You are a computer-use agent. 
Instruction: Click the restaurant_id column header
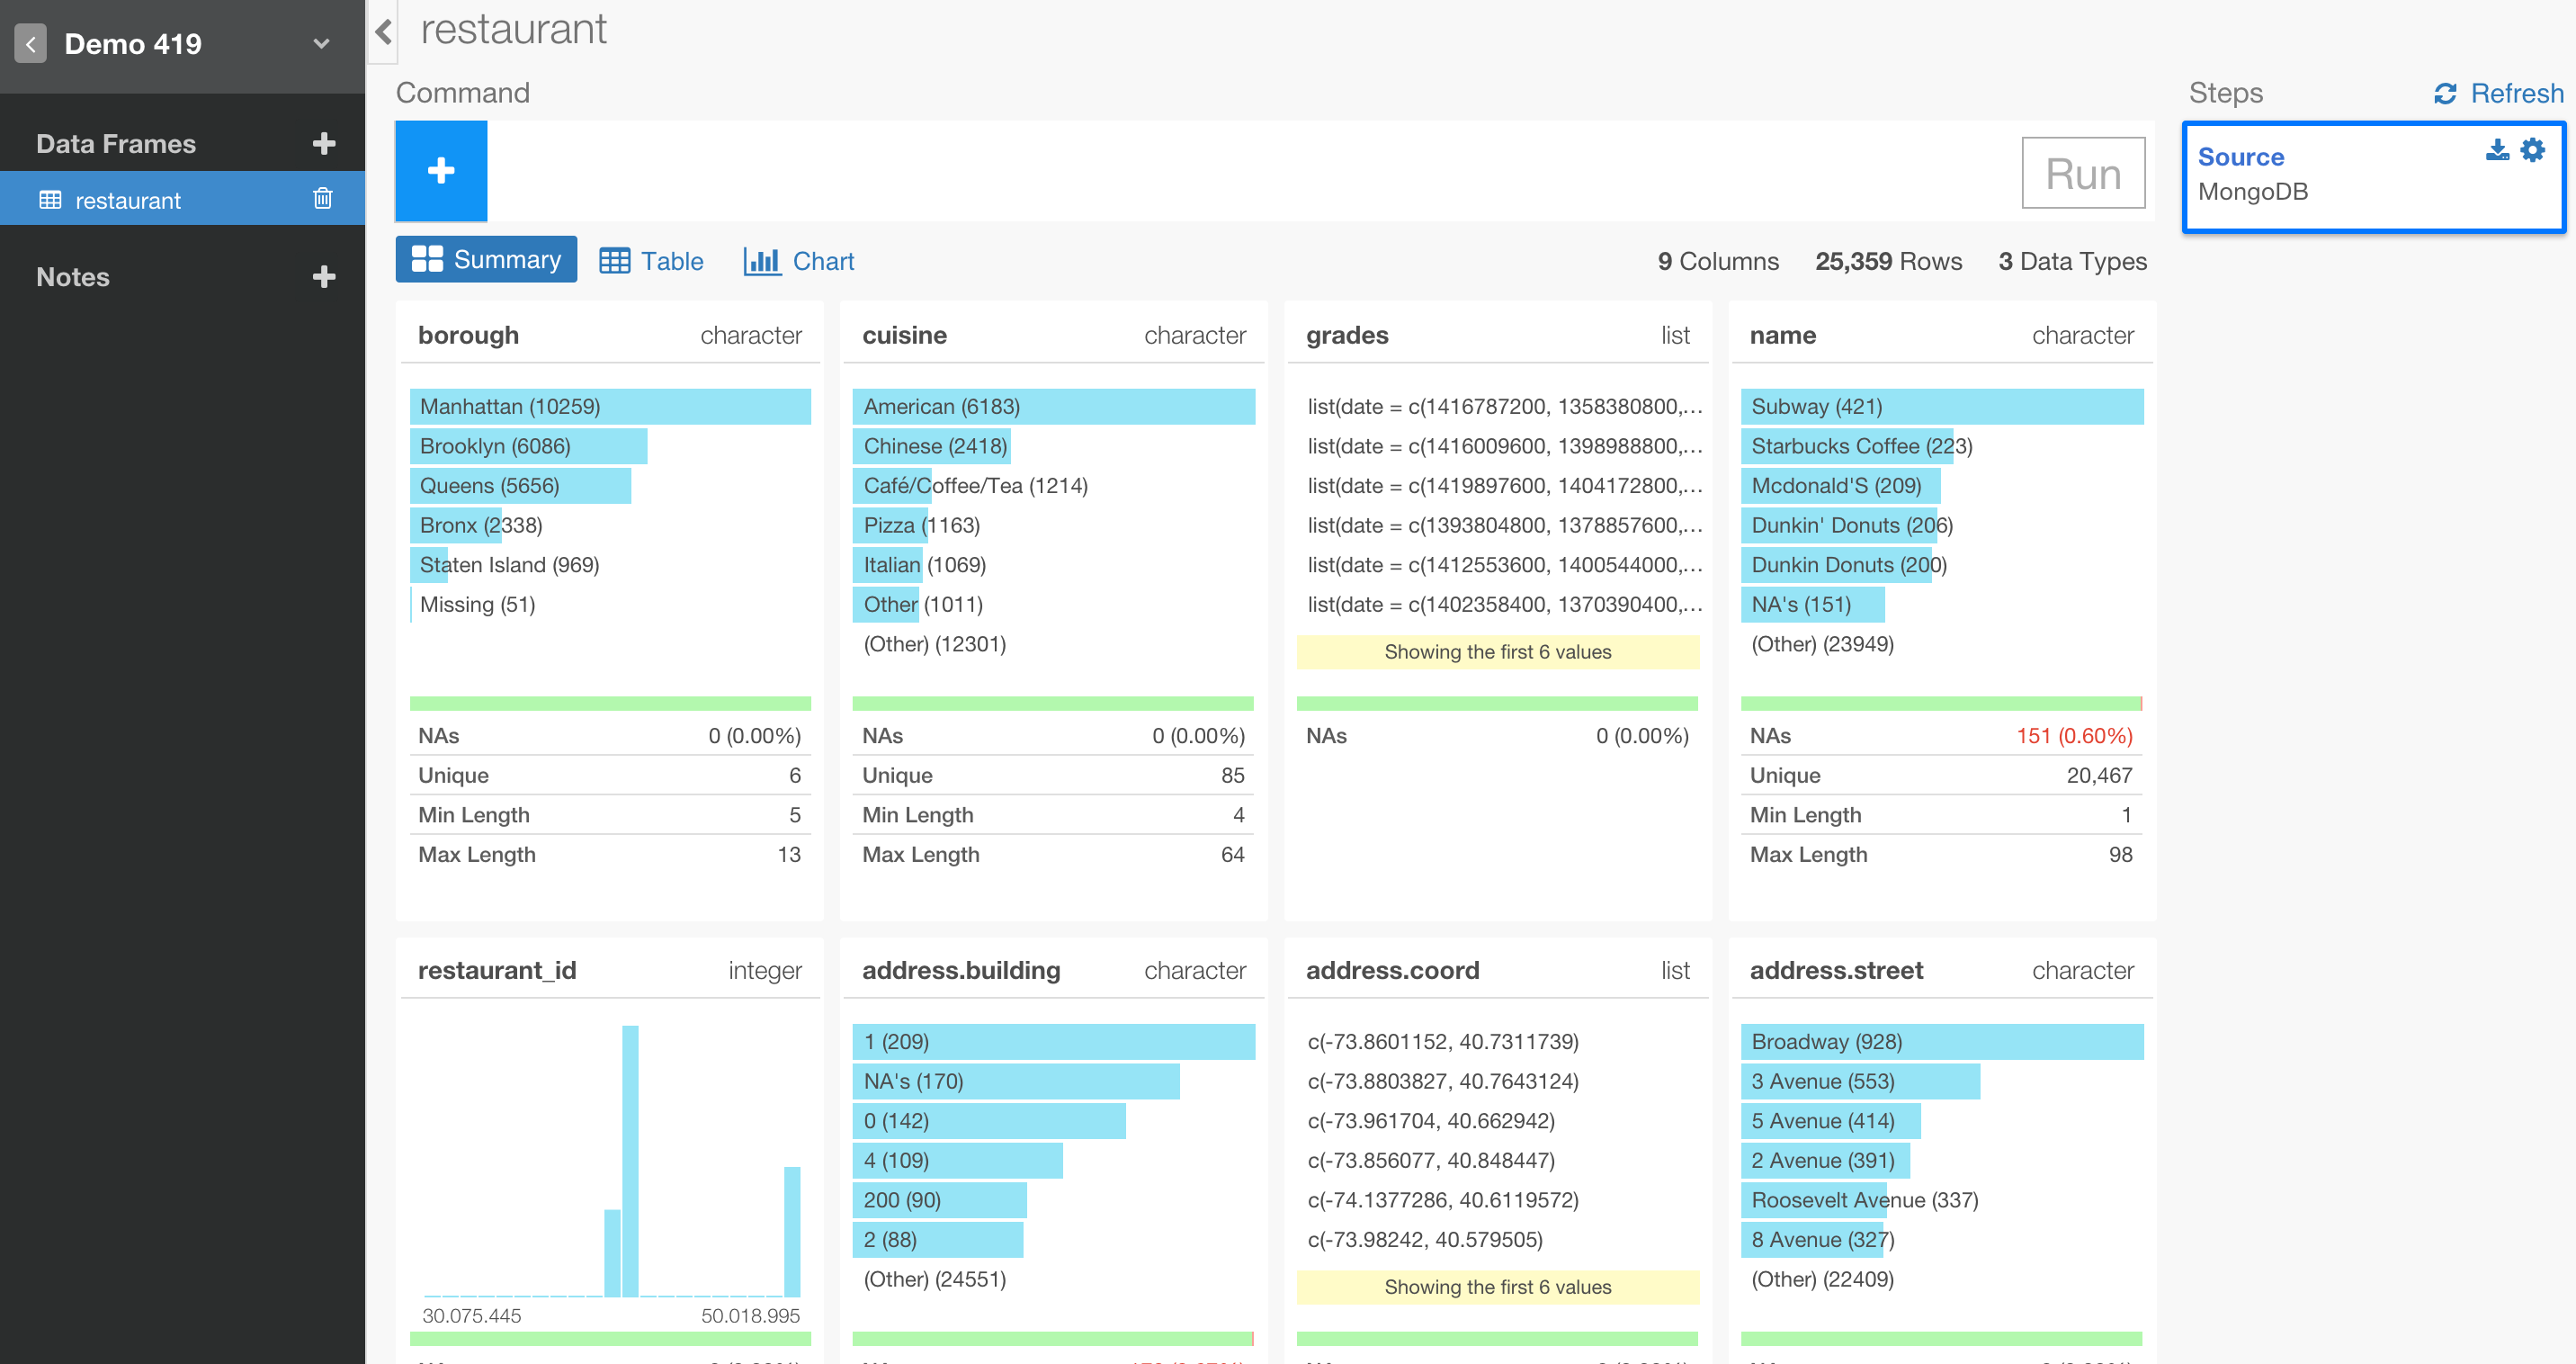(496, 970)
